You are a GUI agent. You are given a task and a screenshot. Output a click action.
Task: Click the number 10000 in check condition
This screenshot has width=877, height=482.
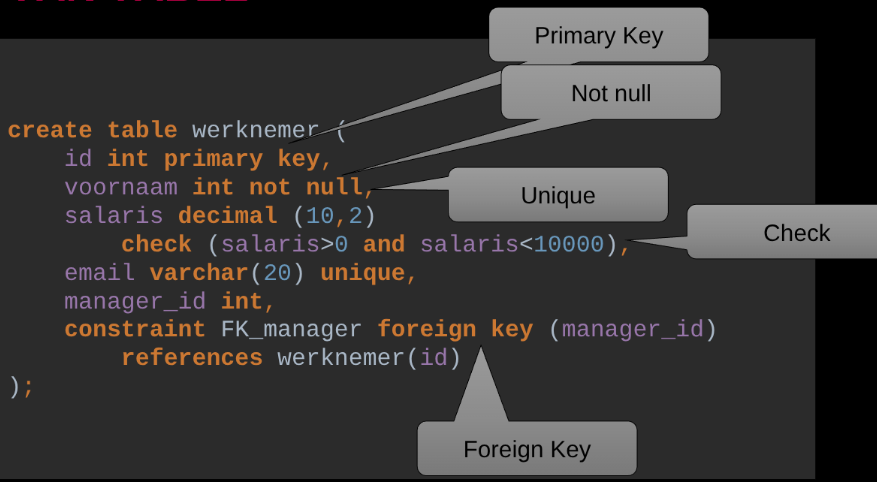pyautogui.click(x=569, y=244)
